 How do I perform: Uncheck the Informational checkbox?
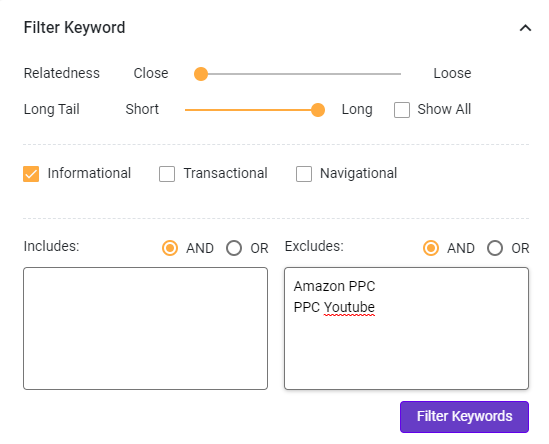31,174
